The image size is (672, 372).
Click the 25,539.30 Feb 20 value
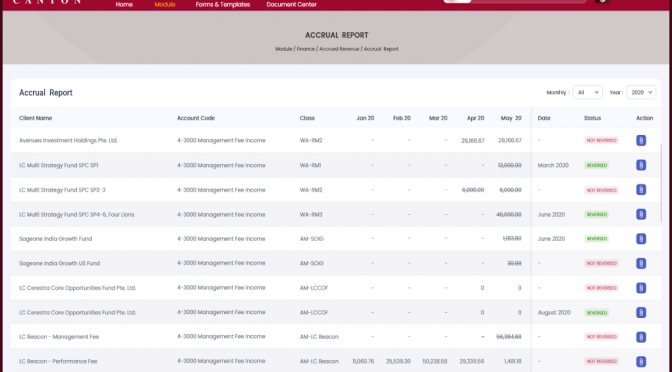click(x=398, y=361)
